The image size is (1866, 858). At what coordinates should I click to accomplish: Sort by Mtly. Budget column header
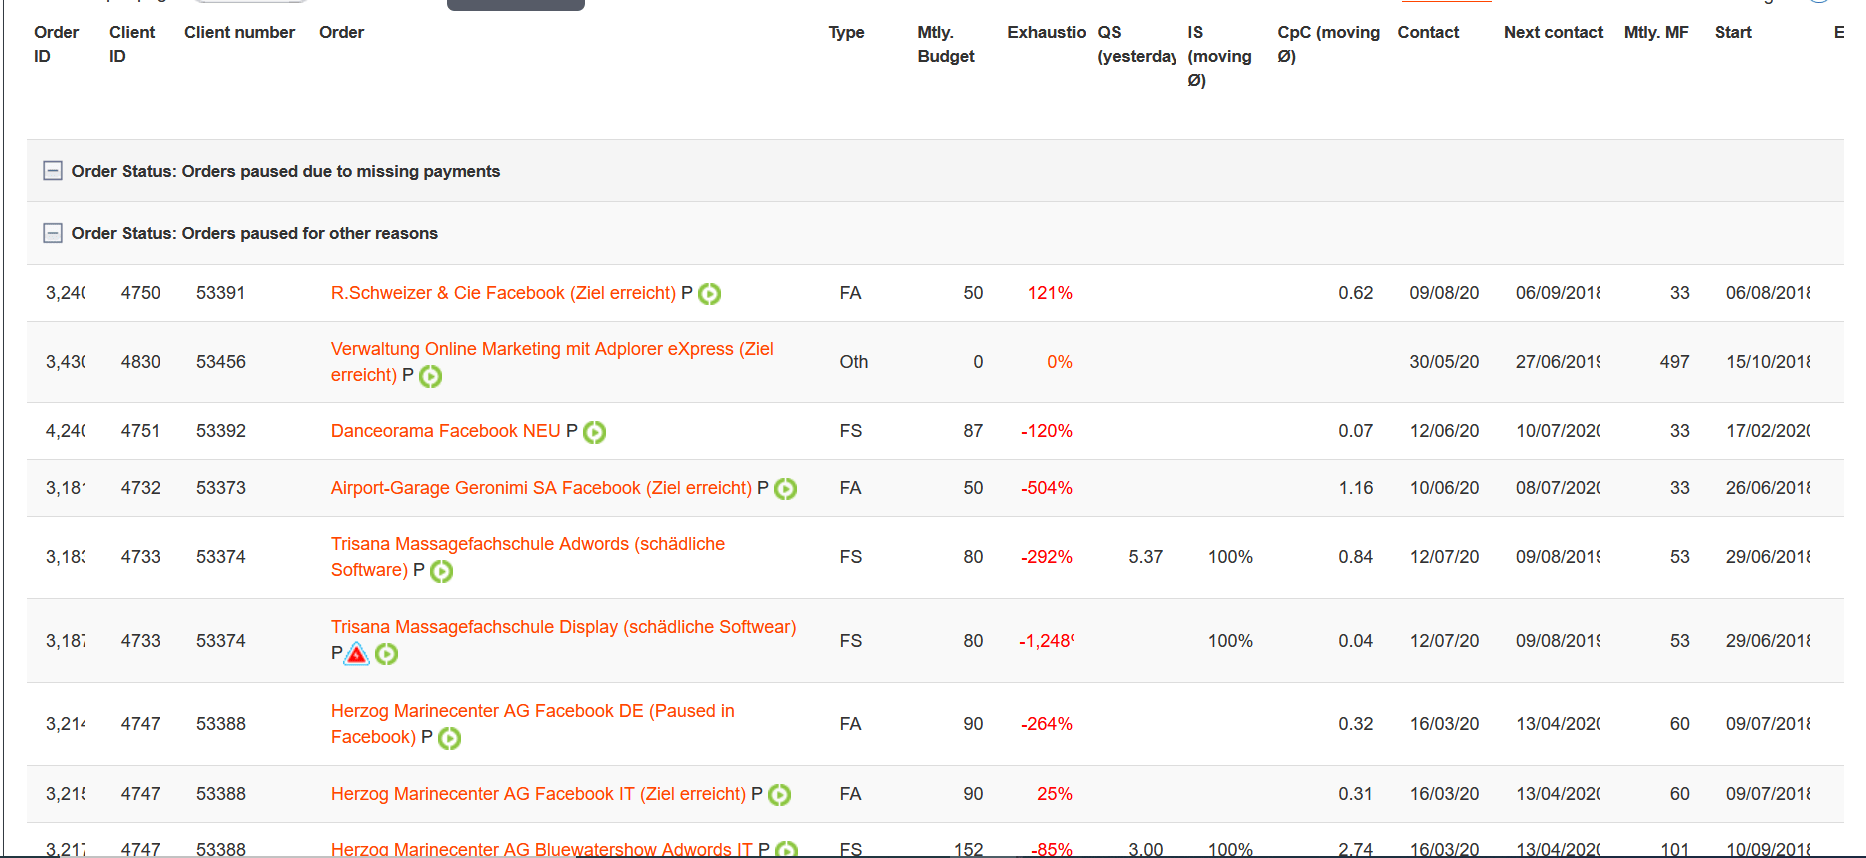(x=945, y=44)
